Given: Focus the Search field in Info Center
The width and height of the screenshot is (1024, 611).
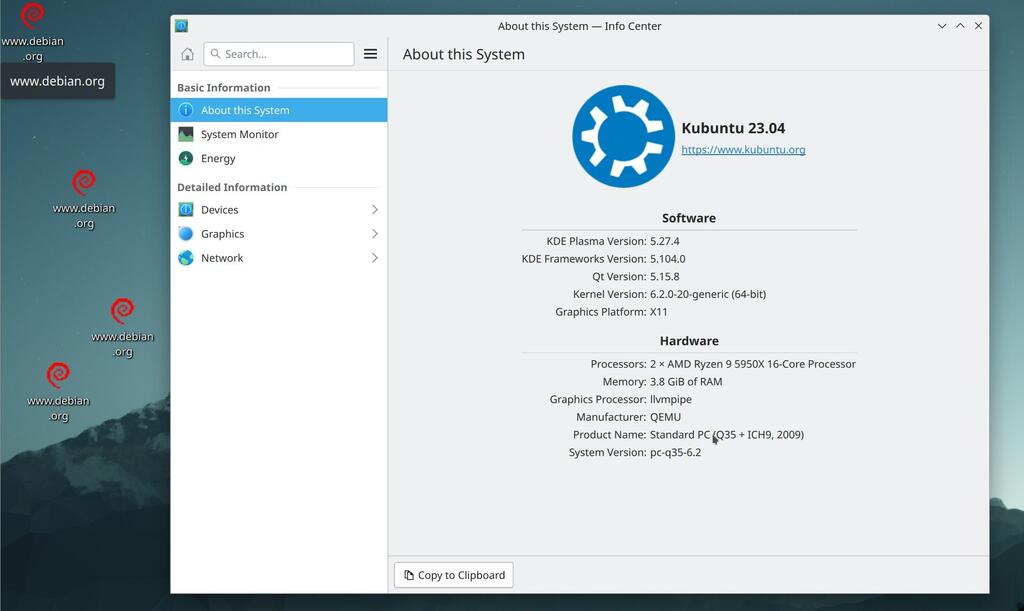Looking at the screenshot, I should pyautogui.click(x=279, y=54).
